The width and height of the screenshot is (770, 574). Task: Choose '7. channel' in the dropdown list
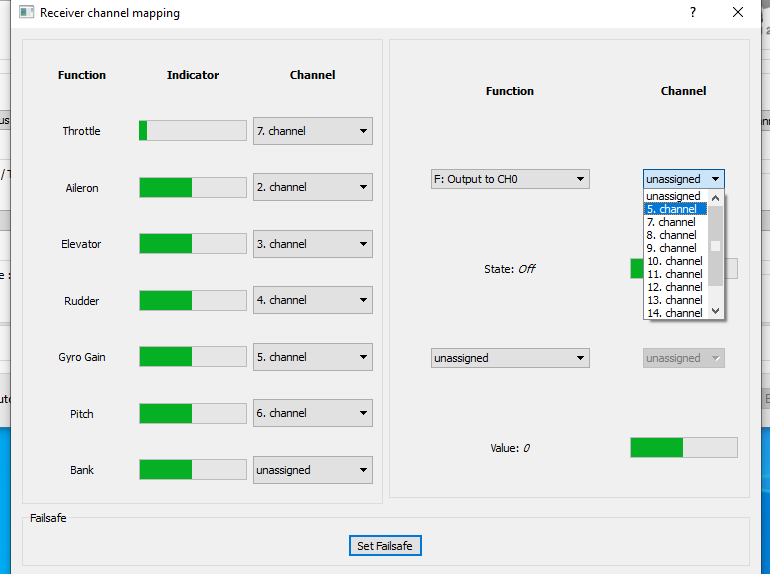click(x=676, y=222)
